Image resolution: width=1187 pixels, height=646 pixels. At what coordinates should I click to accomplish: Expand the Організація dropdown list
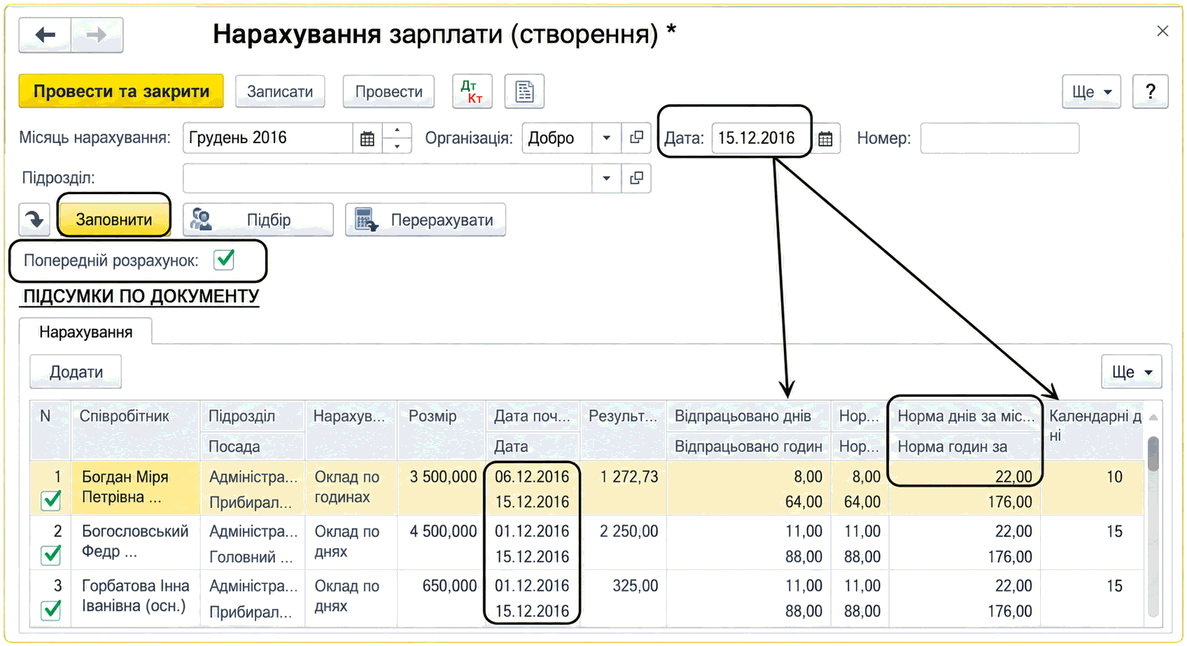606,138
